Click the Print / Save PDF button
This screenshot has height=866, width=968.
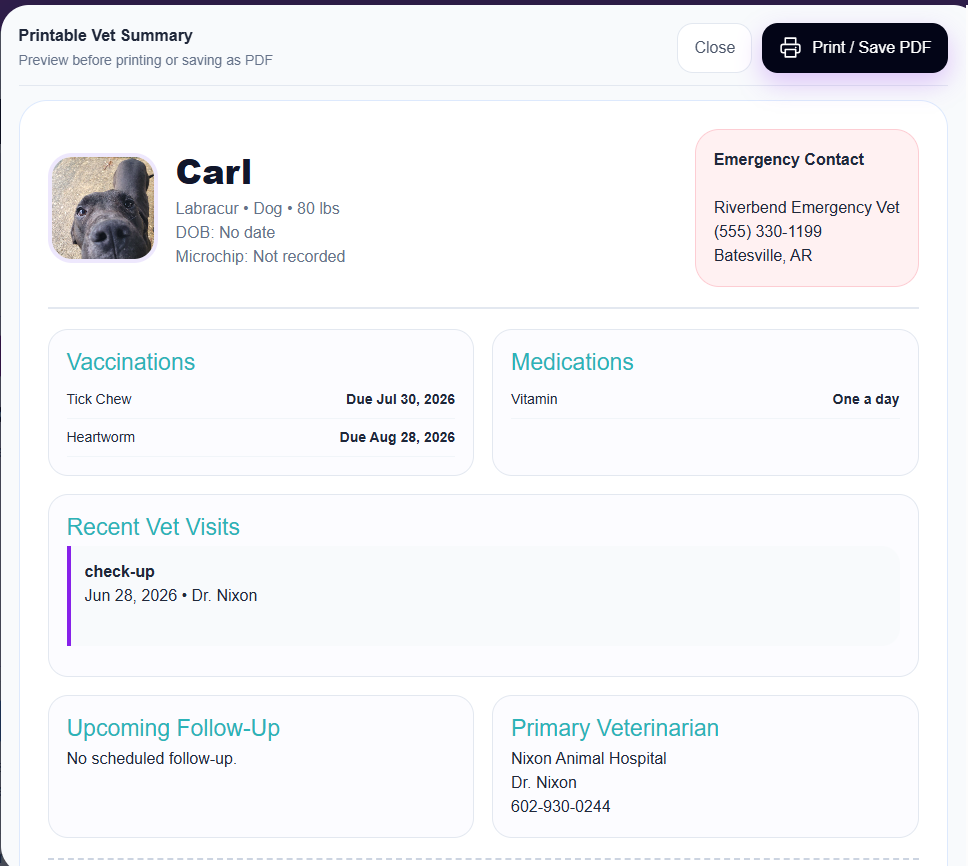click(x=854, y=48)
